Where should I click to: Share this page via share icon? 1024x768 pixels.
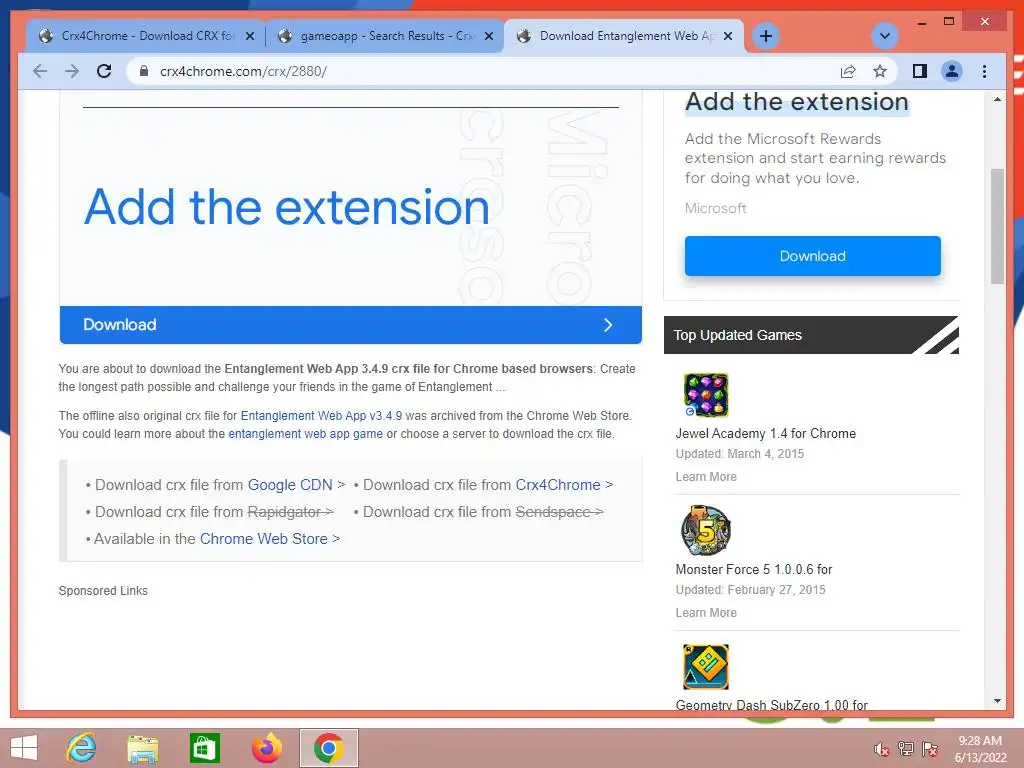click(x=848, y=71)
